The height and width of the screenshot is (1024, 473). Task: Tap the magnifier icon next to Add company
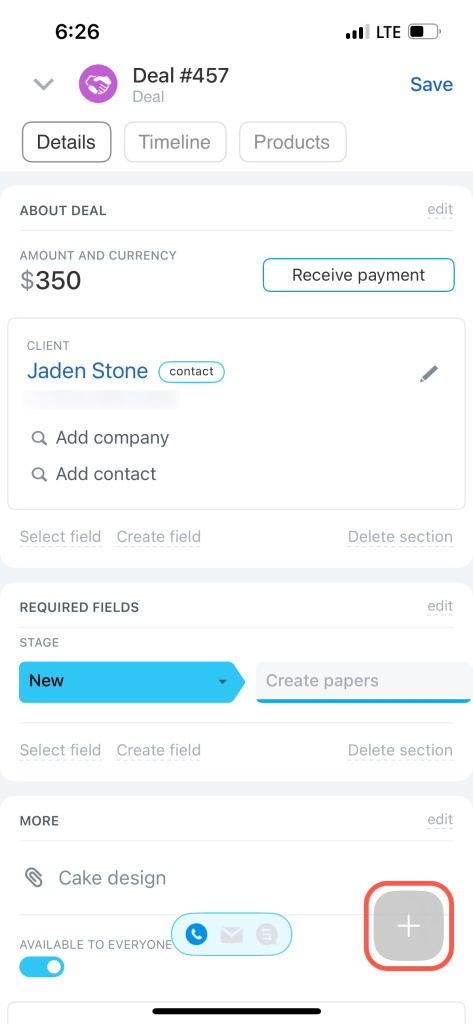[x=39, y=438]
